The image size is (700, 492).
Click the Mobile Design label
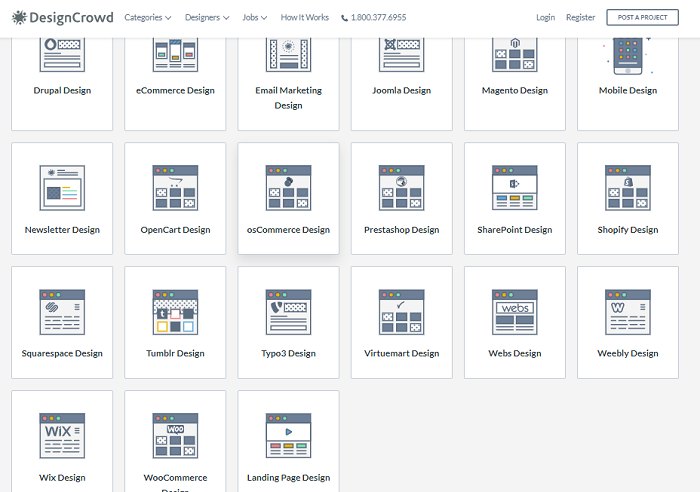pos(628,90)
